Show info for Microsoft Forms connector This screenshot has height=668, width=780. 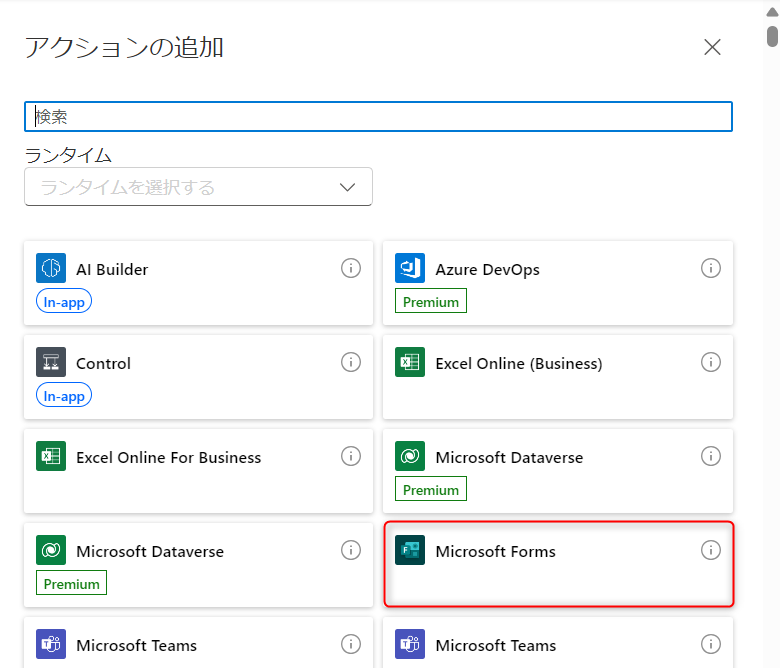point(711,550)
